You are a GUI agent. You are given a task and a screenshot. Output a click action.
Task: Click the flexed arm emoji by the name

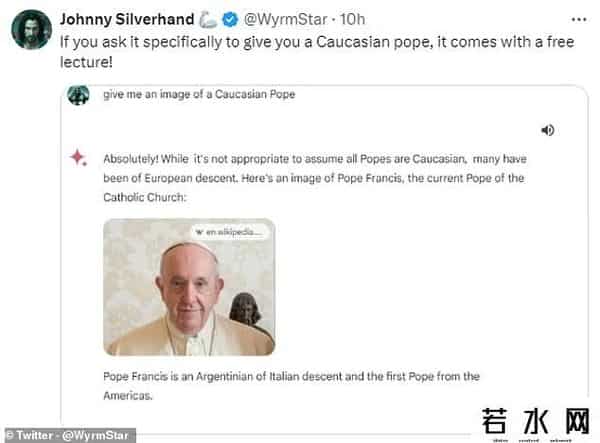click(208, 20)
